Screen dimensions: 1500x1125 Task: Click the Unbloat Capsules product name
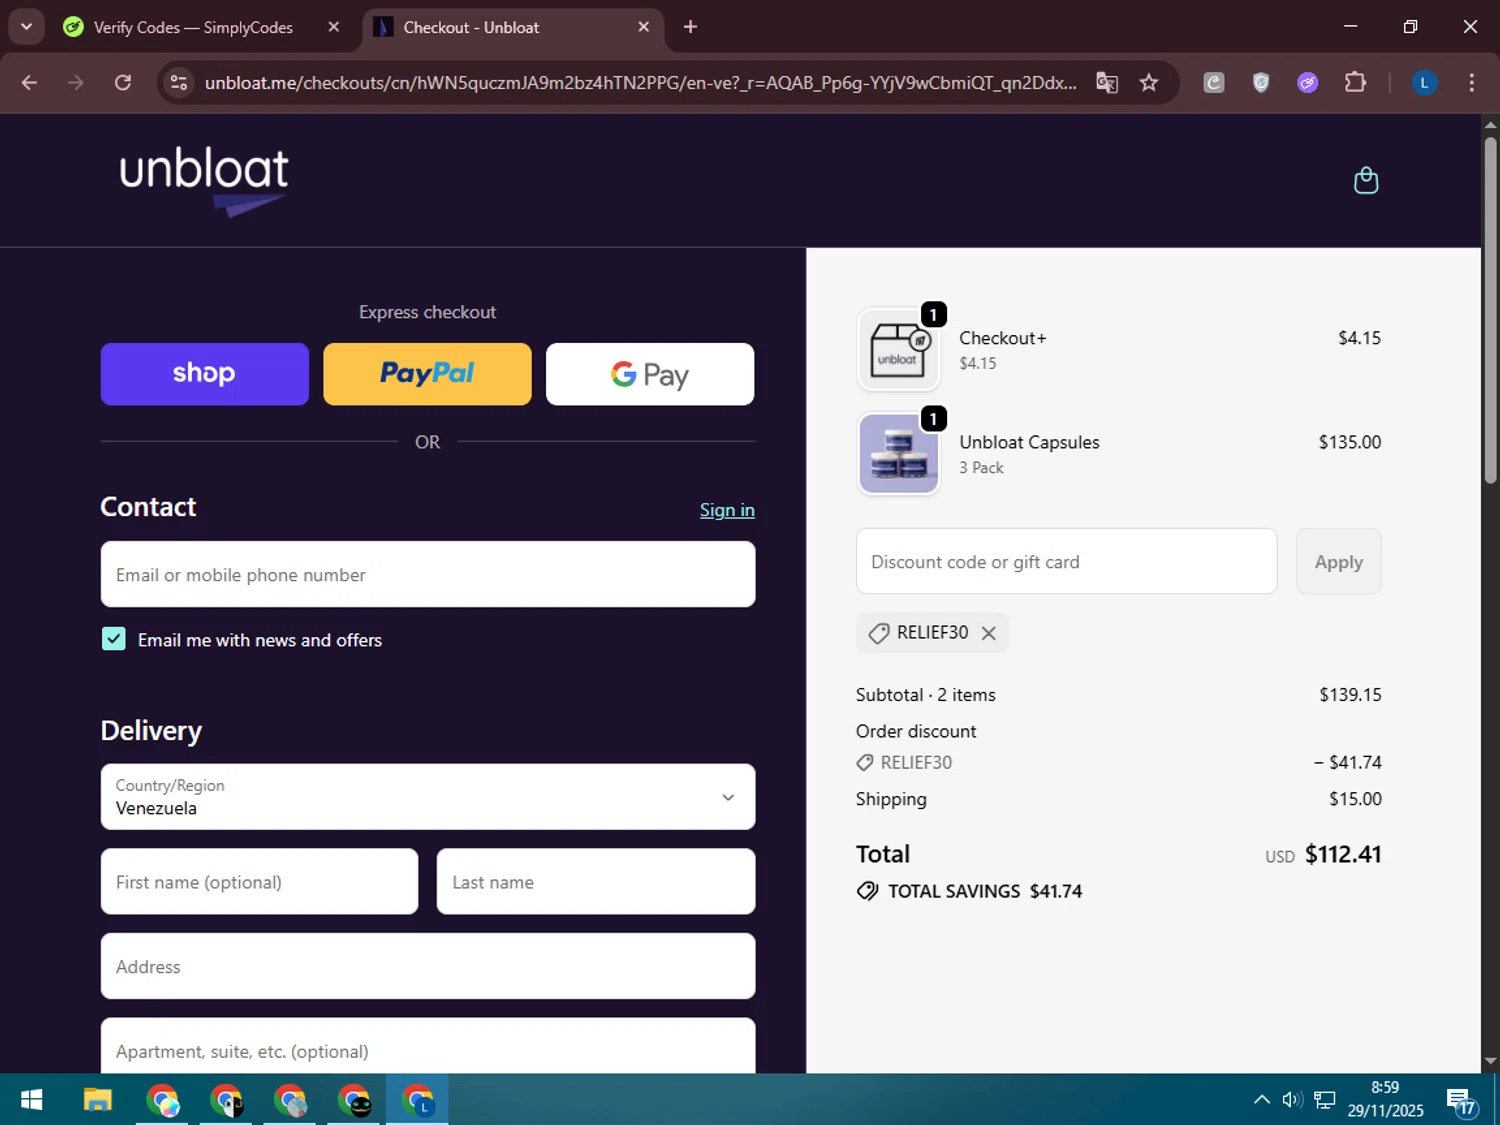pos(1029,442)
